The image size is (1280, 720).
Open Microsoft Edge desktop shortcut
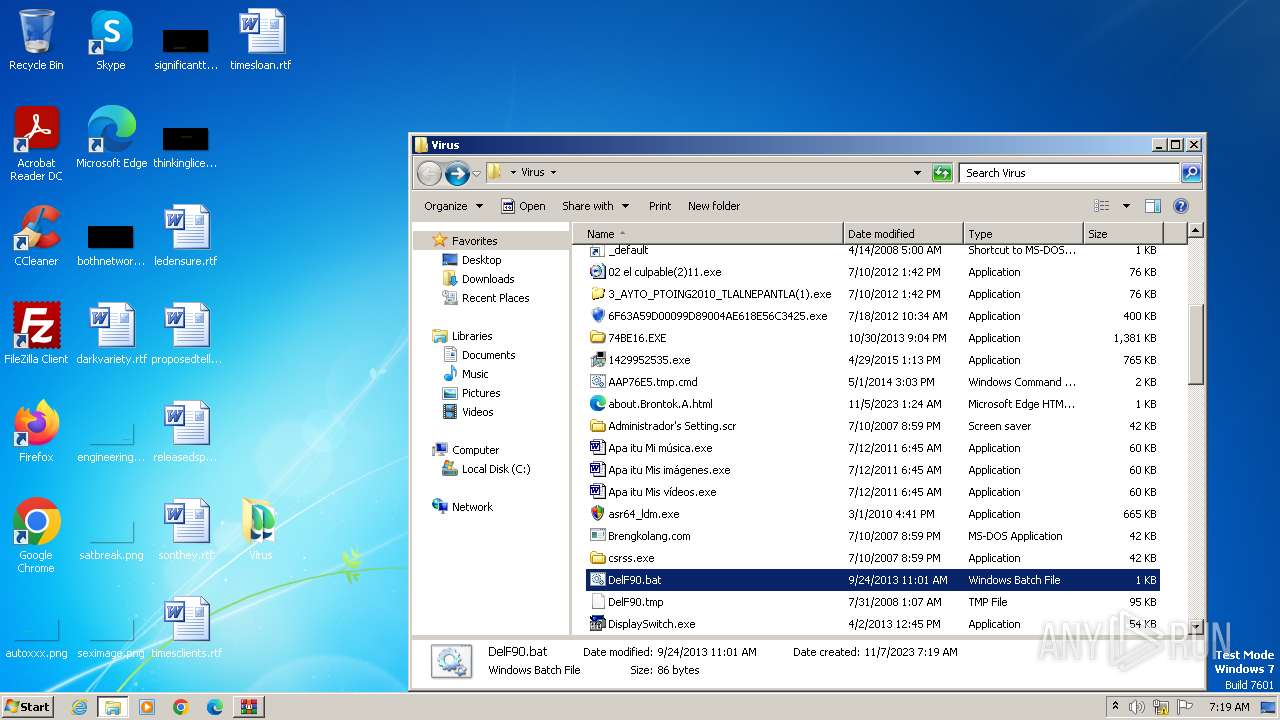point(111,138)
